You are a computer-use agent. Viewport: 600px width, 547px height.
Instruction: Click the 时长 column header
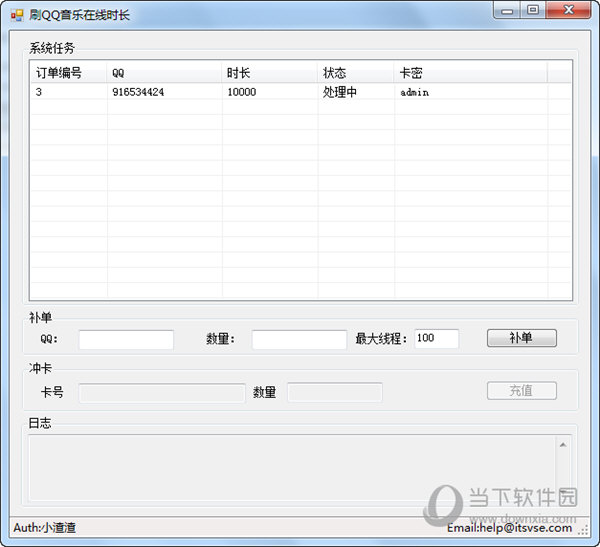[x=270, y=72]
